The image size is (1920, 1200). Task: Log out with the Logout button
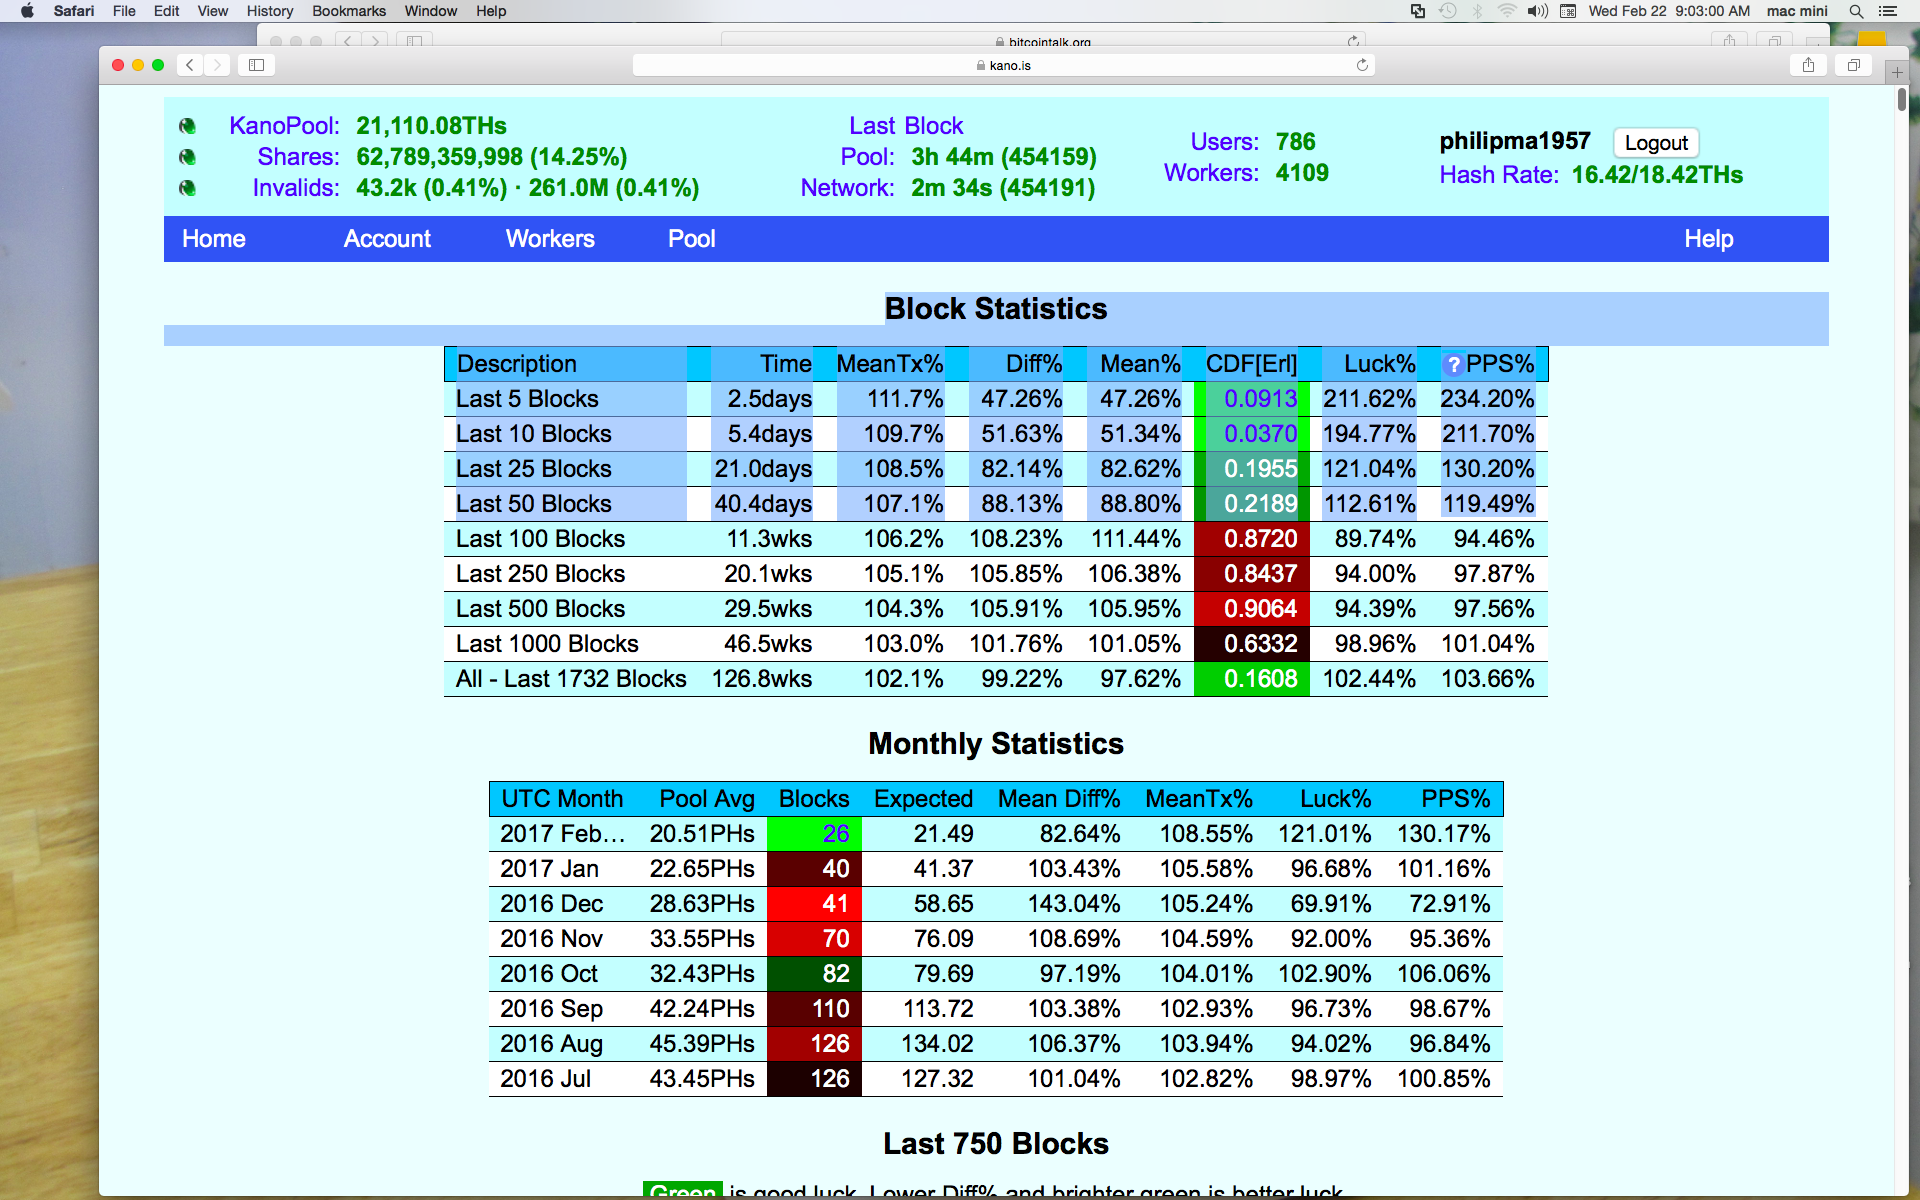pos(1656,142)
